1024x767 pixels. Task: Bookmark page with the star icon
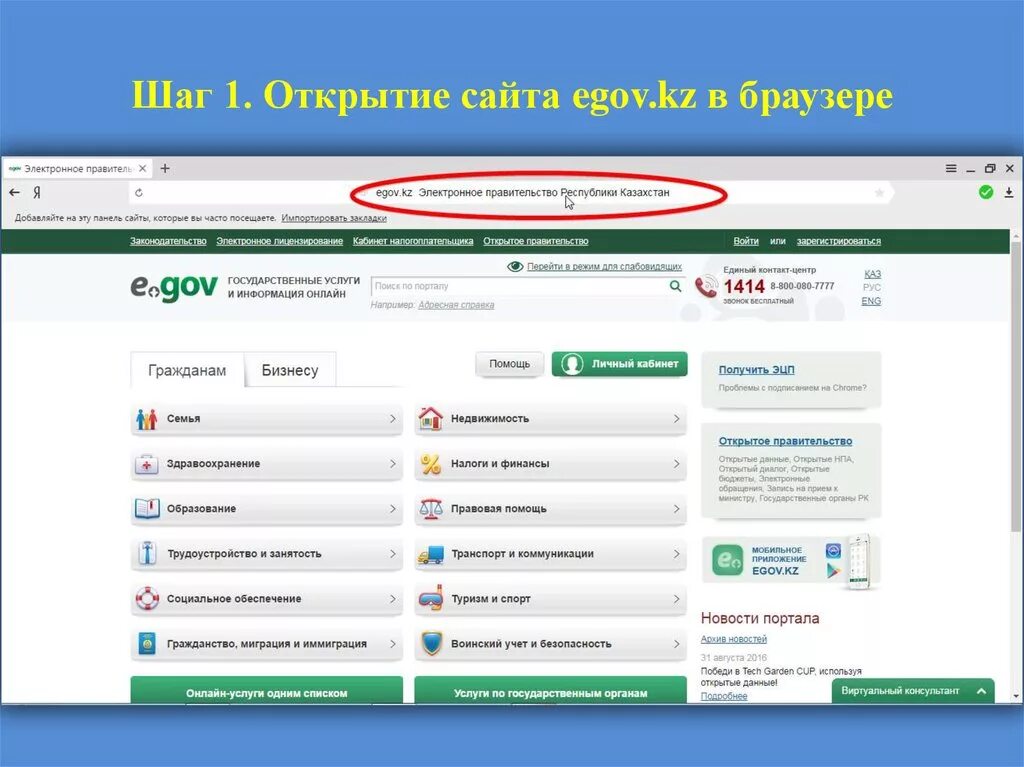pyautogui.click(x=879, y=193)
